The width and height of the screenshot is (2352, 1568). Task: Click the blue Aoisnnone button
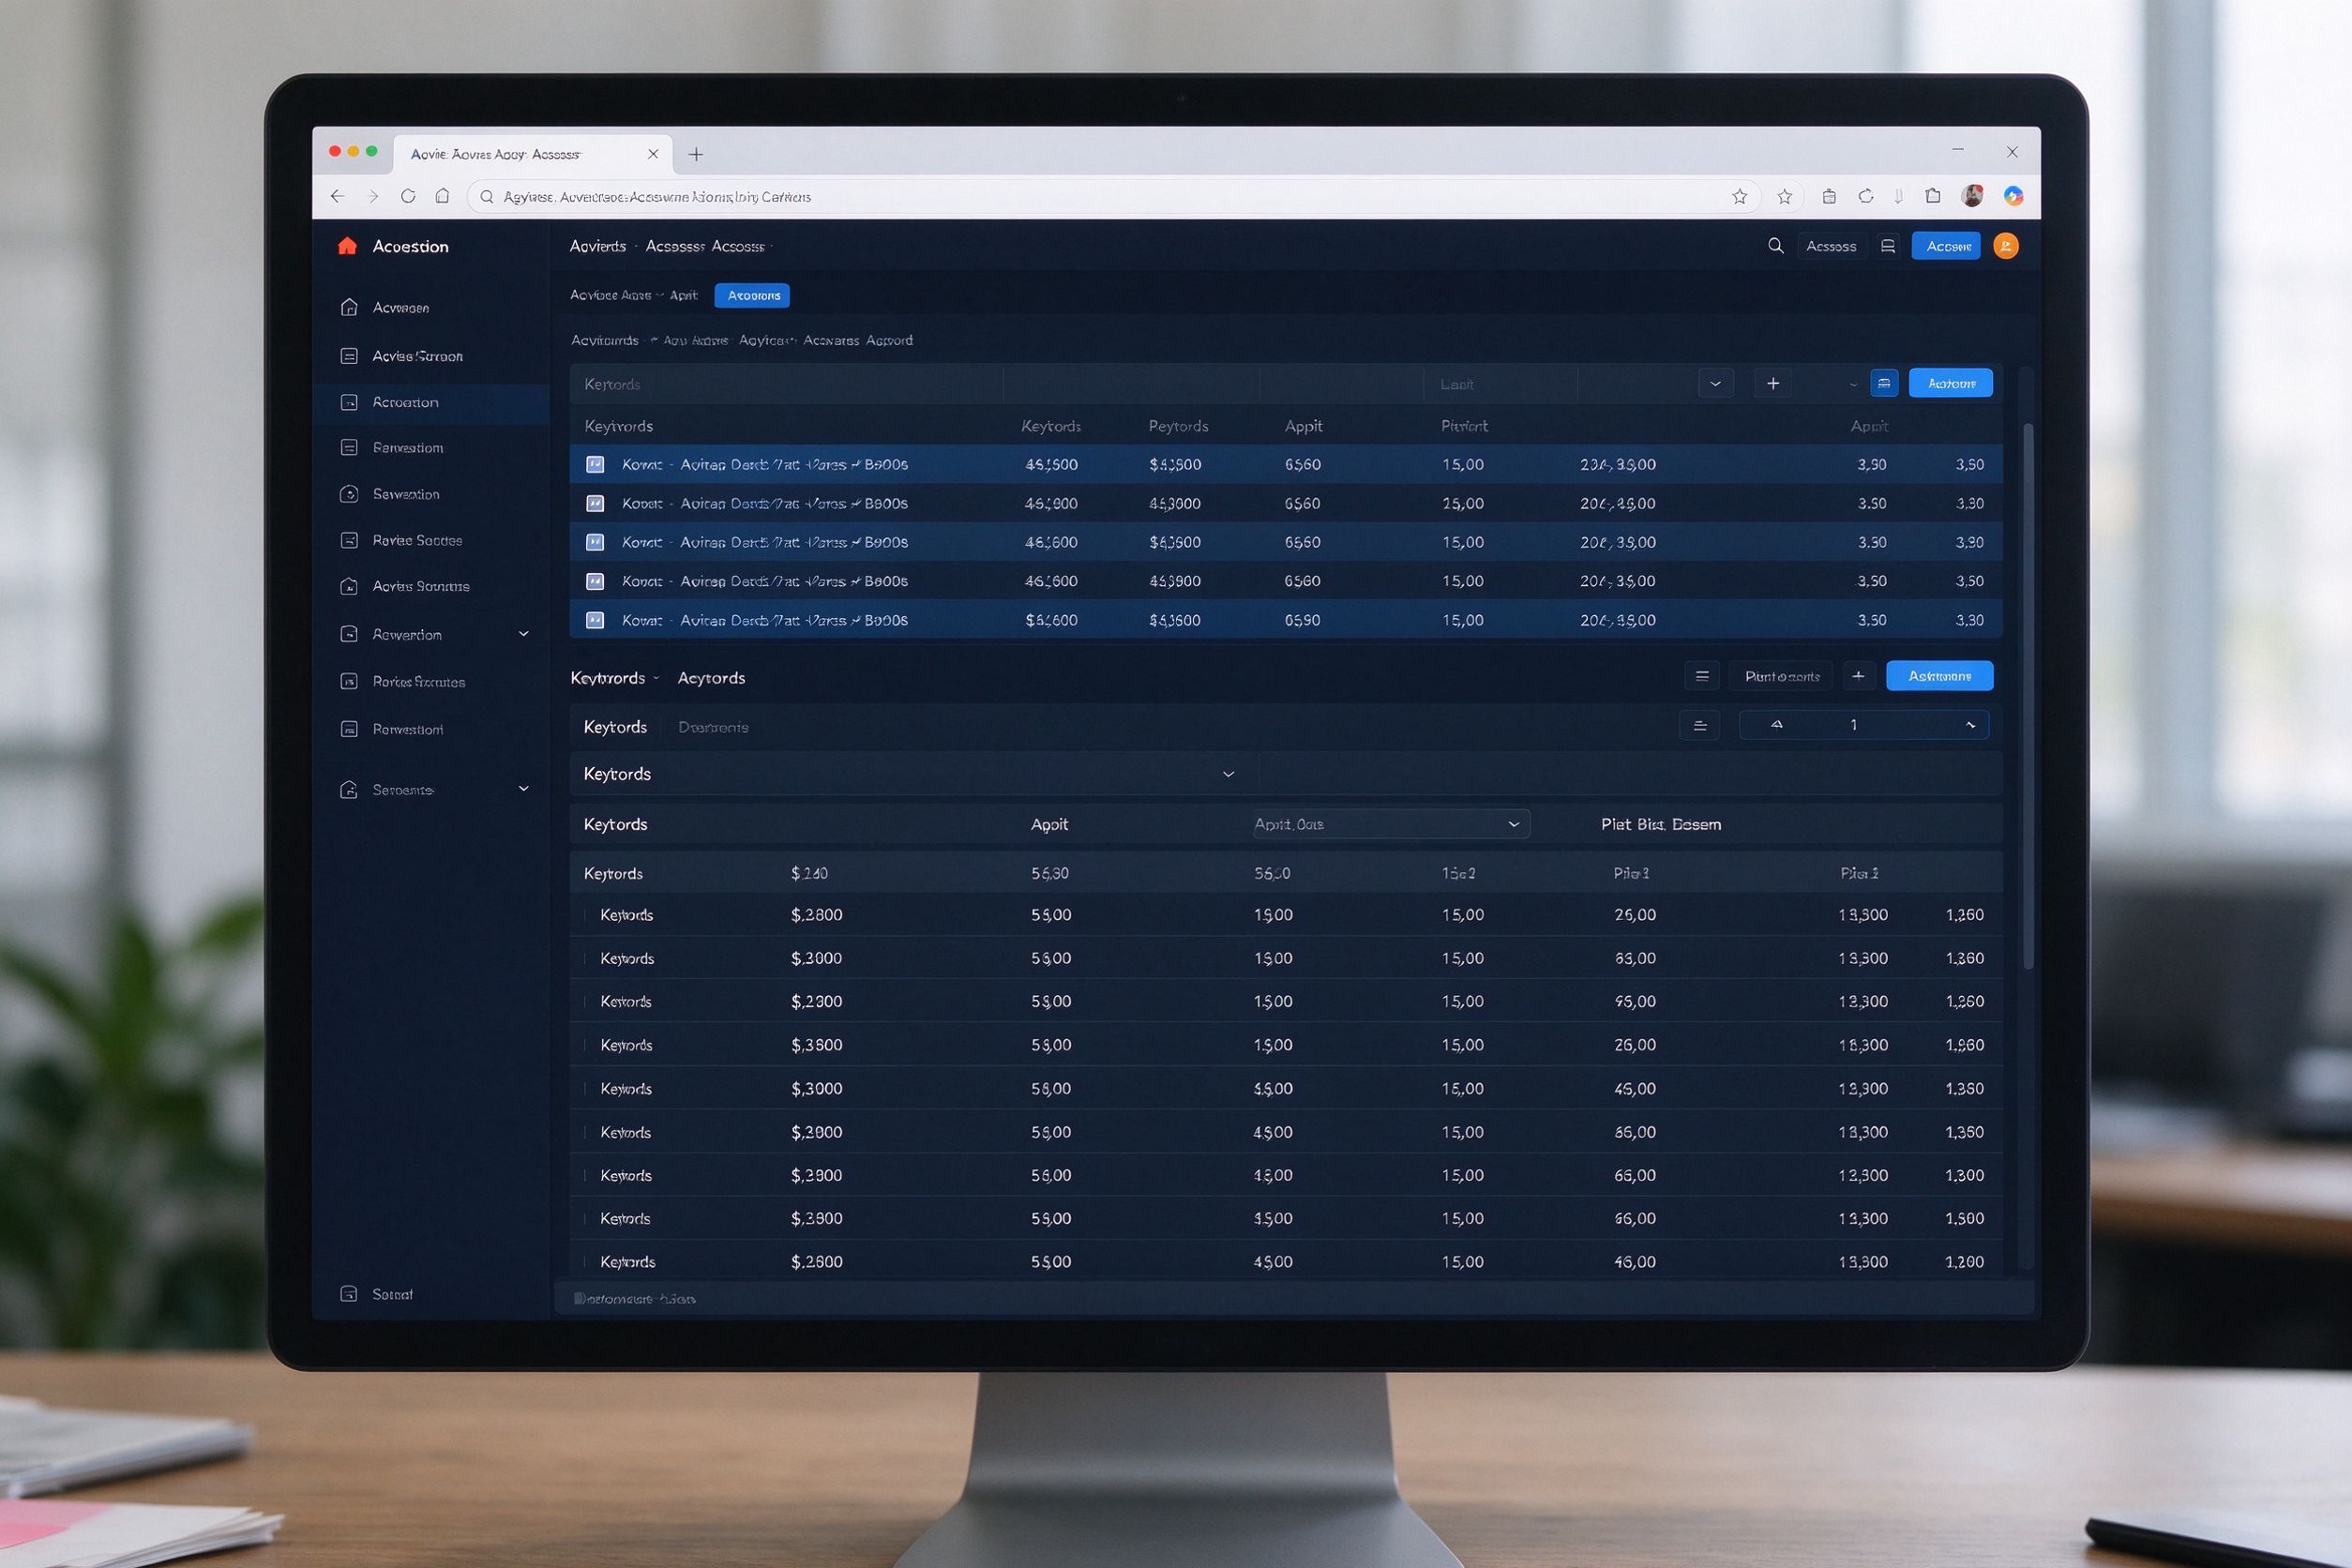click(1939, 676)
